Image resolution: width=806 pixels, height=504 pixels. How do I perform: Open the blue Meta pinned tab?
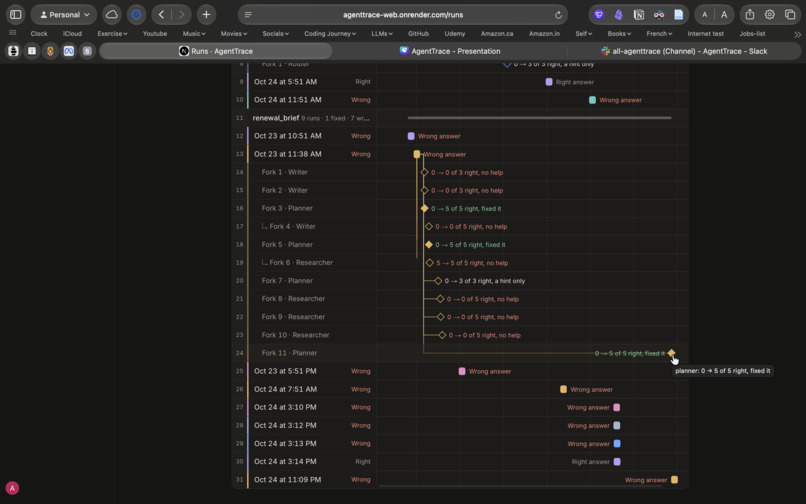[x=69, y=51]
